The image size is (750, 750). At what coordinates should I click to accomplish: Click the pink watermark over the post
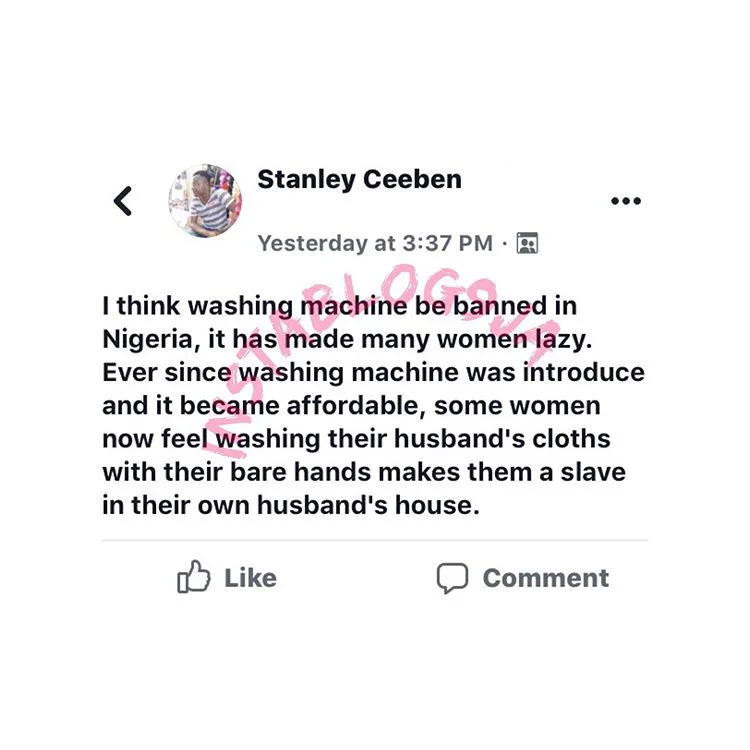380,361
